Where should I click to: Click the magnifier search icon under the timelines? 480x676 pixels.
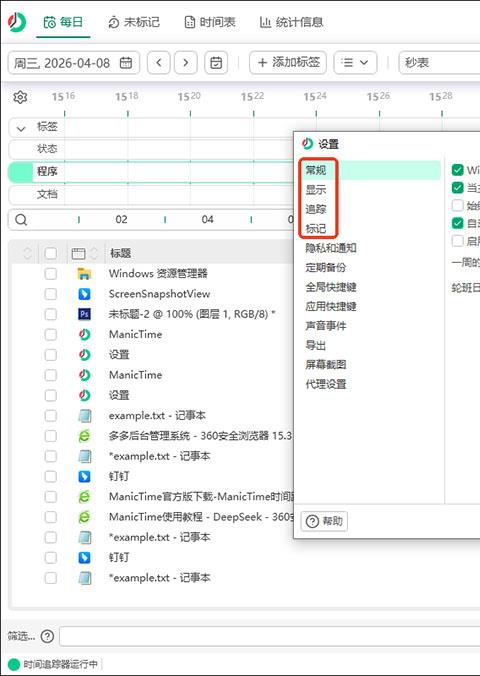(21, 220)
